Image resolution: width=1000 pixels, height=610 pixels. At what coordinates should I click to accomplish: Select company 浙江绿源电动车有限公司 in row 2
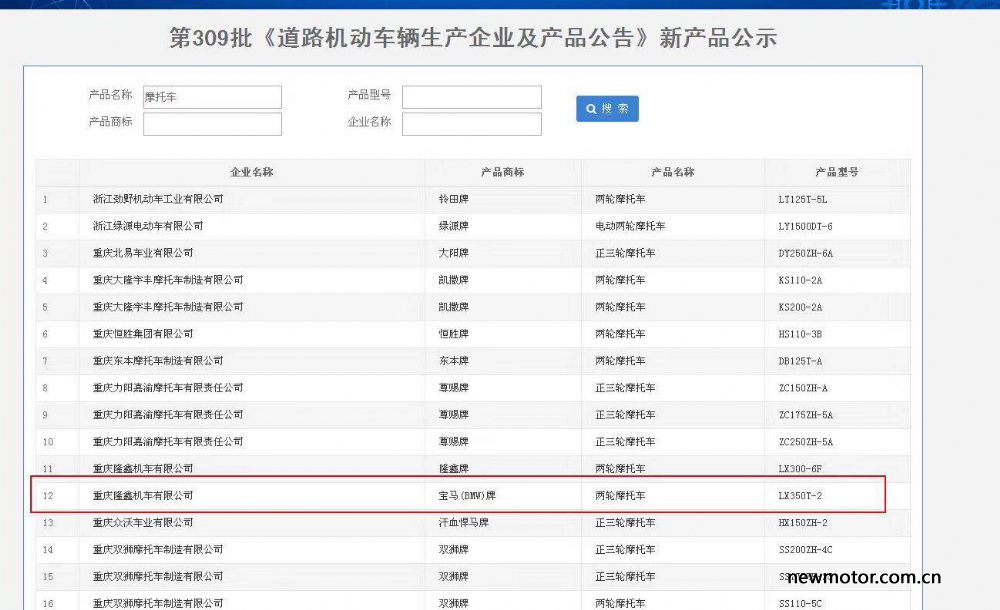click(x=148, y=226)
